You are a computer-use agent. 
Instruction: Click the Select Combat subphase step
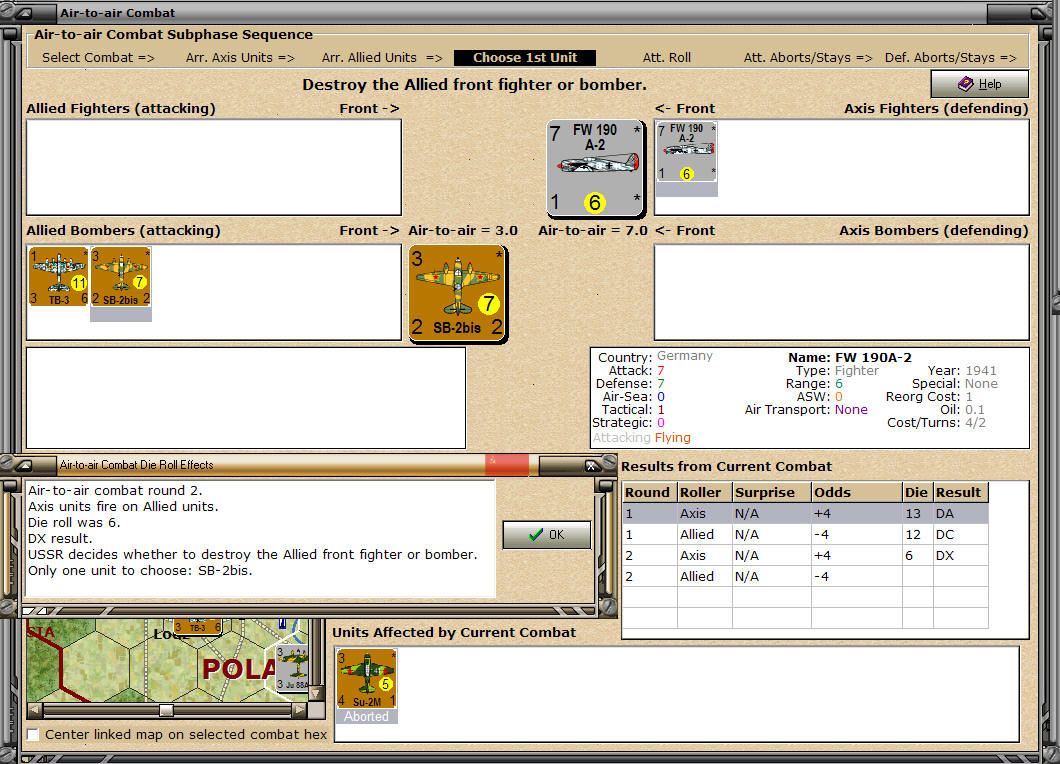tap(98, 57)
